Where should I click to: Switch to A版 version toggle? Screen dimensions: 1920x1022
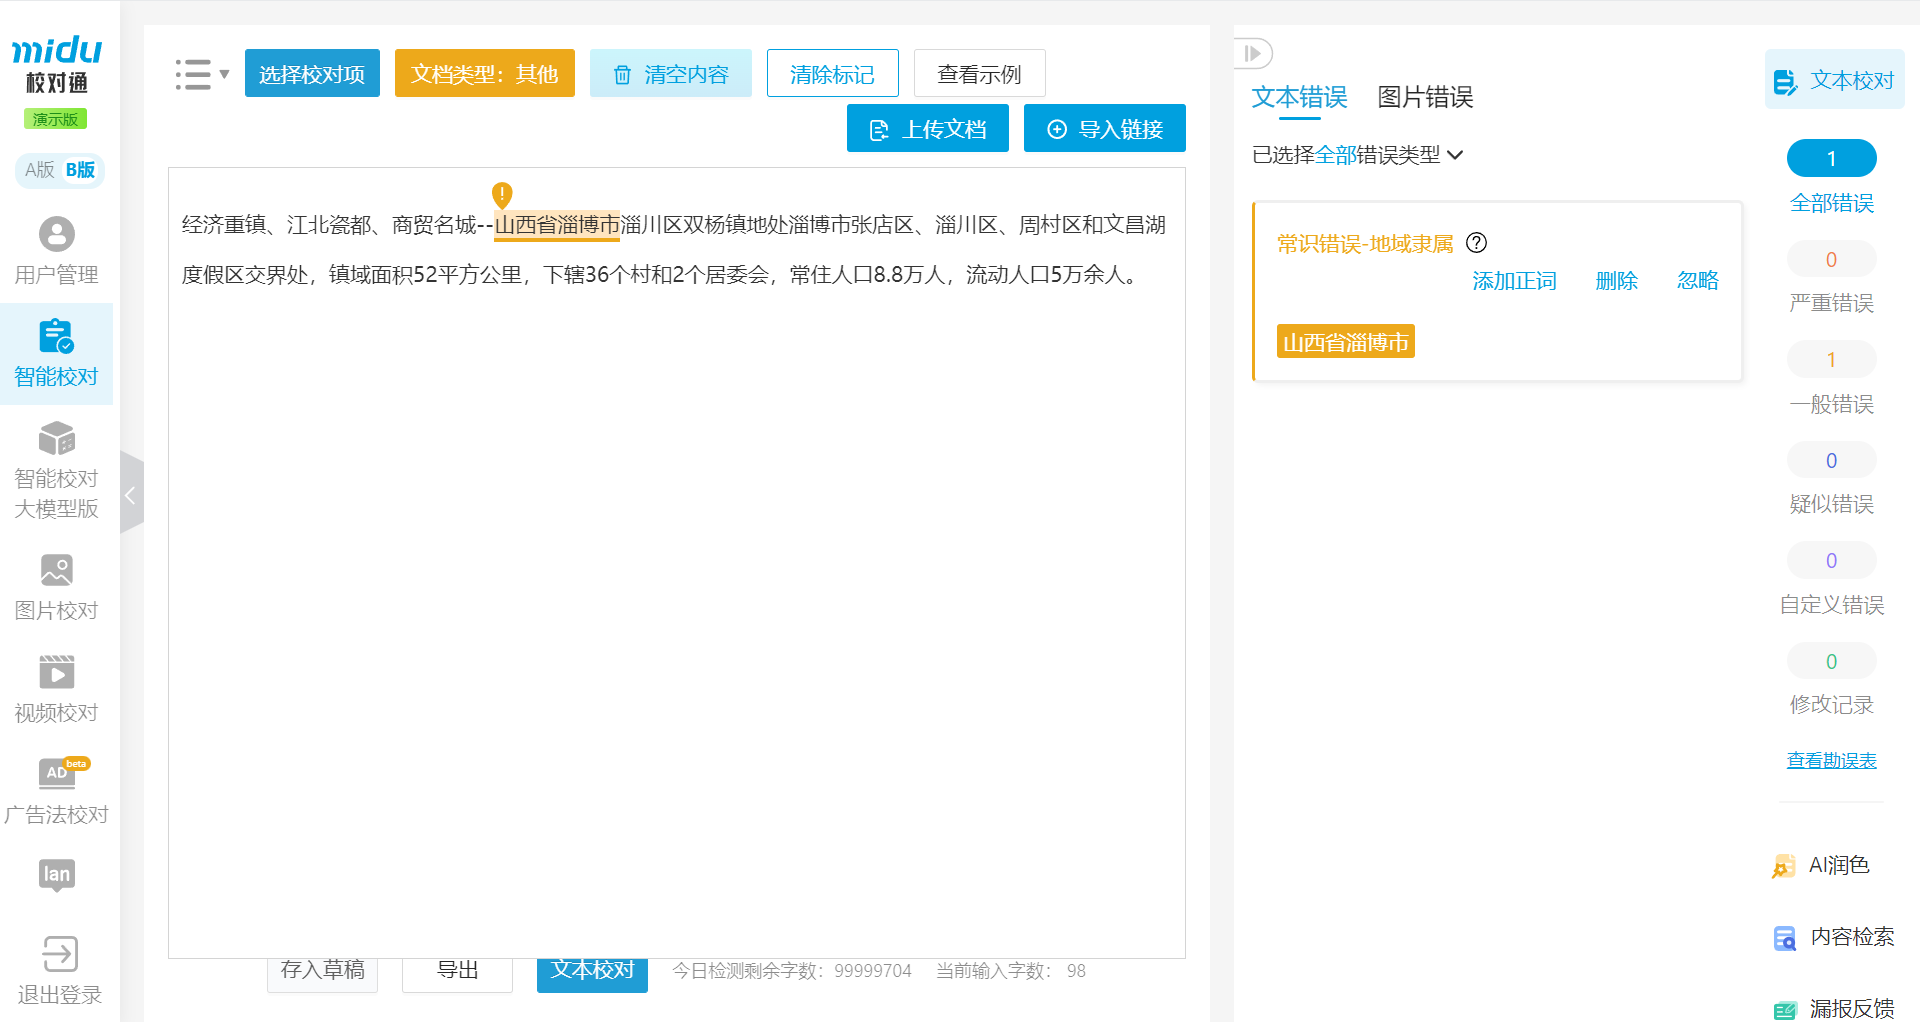40,170
